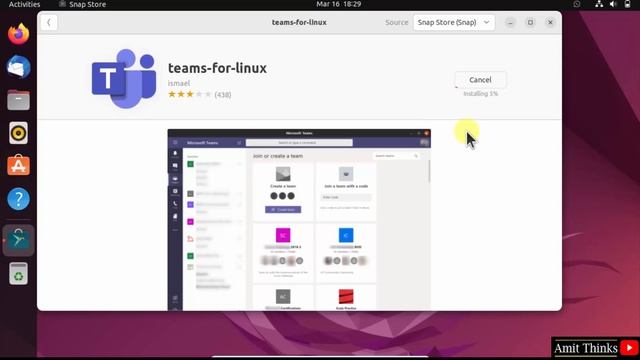Click Activities in the top bar

[x=24, y=4]
